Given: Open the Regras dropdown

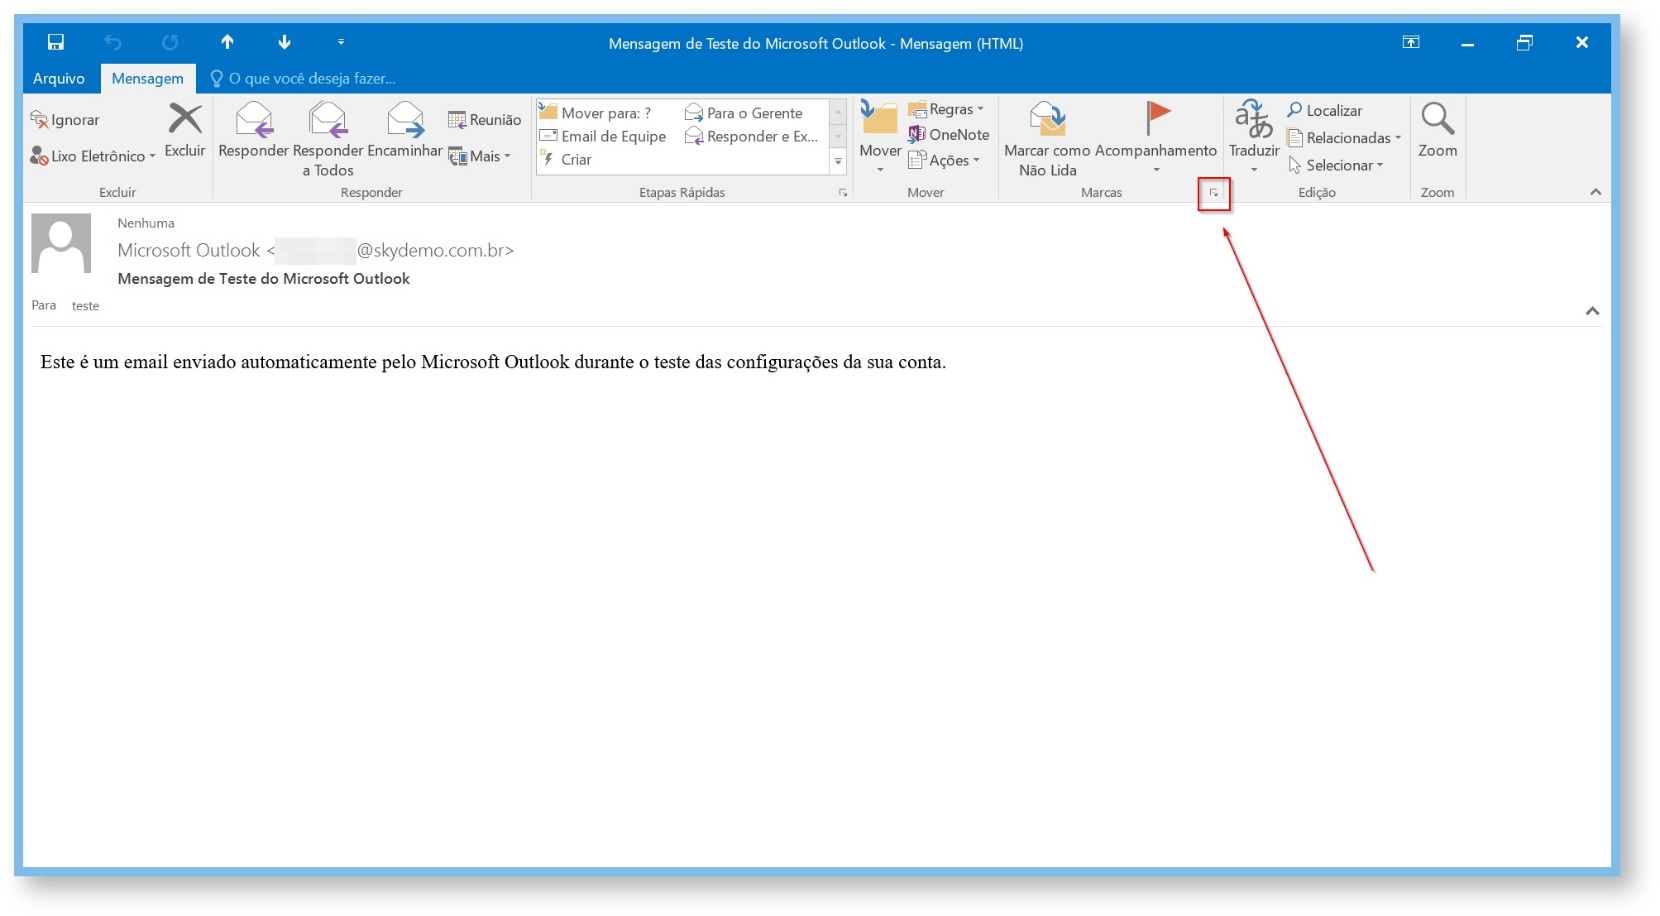Looking at the screenshot, I should tap(946, 109).
